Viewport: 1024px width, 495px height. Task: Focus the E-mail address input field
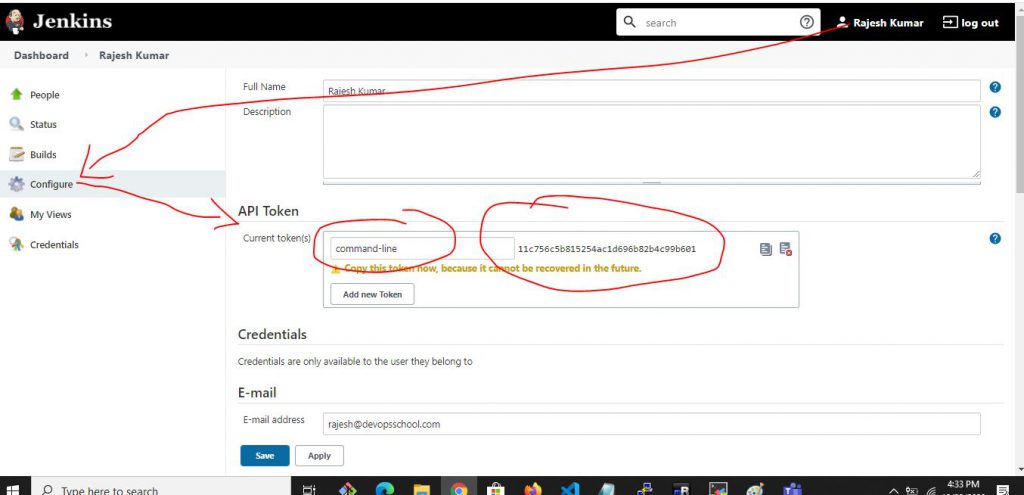[650, 424]
